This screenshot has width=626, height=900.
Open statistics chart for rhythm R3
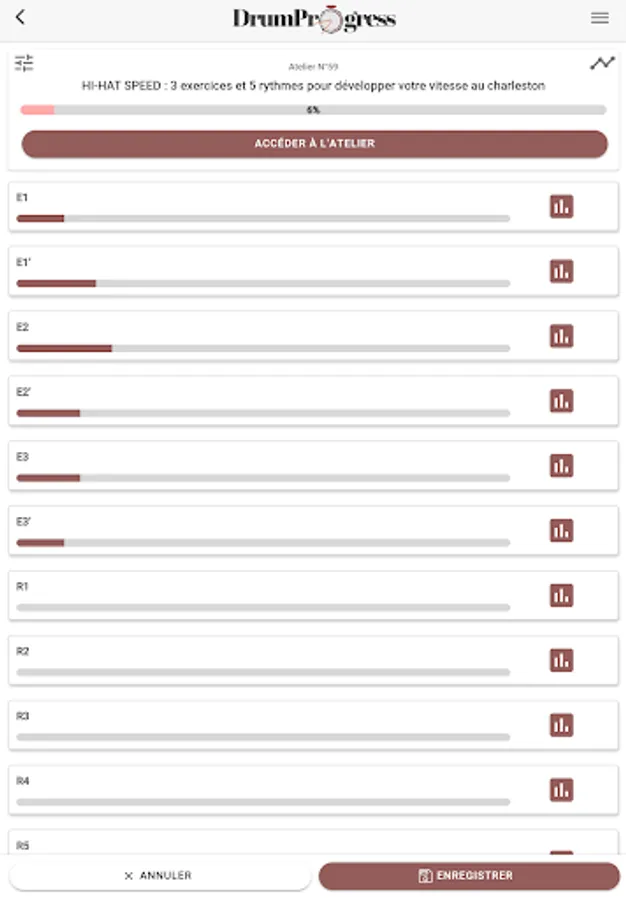561,726
